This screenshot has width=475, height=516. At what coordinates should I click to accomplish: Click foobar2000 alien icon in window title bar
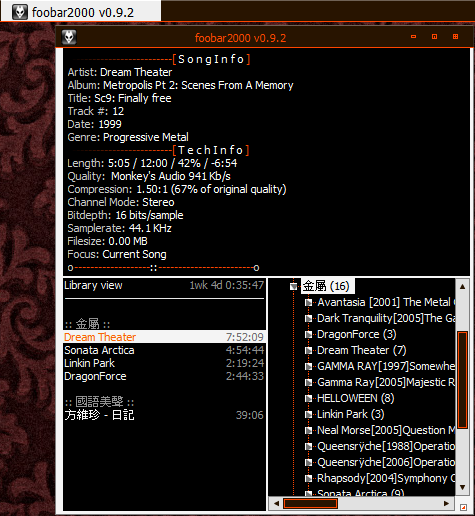[x=69, y=37]
